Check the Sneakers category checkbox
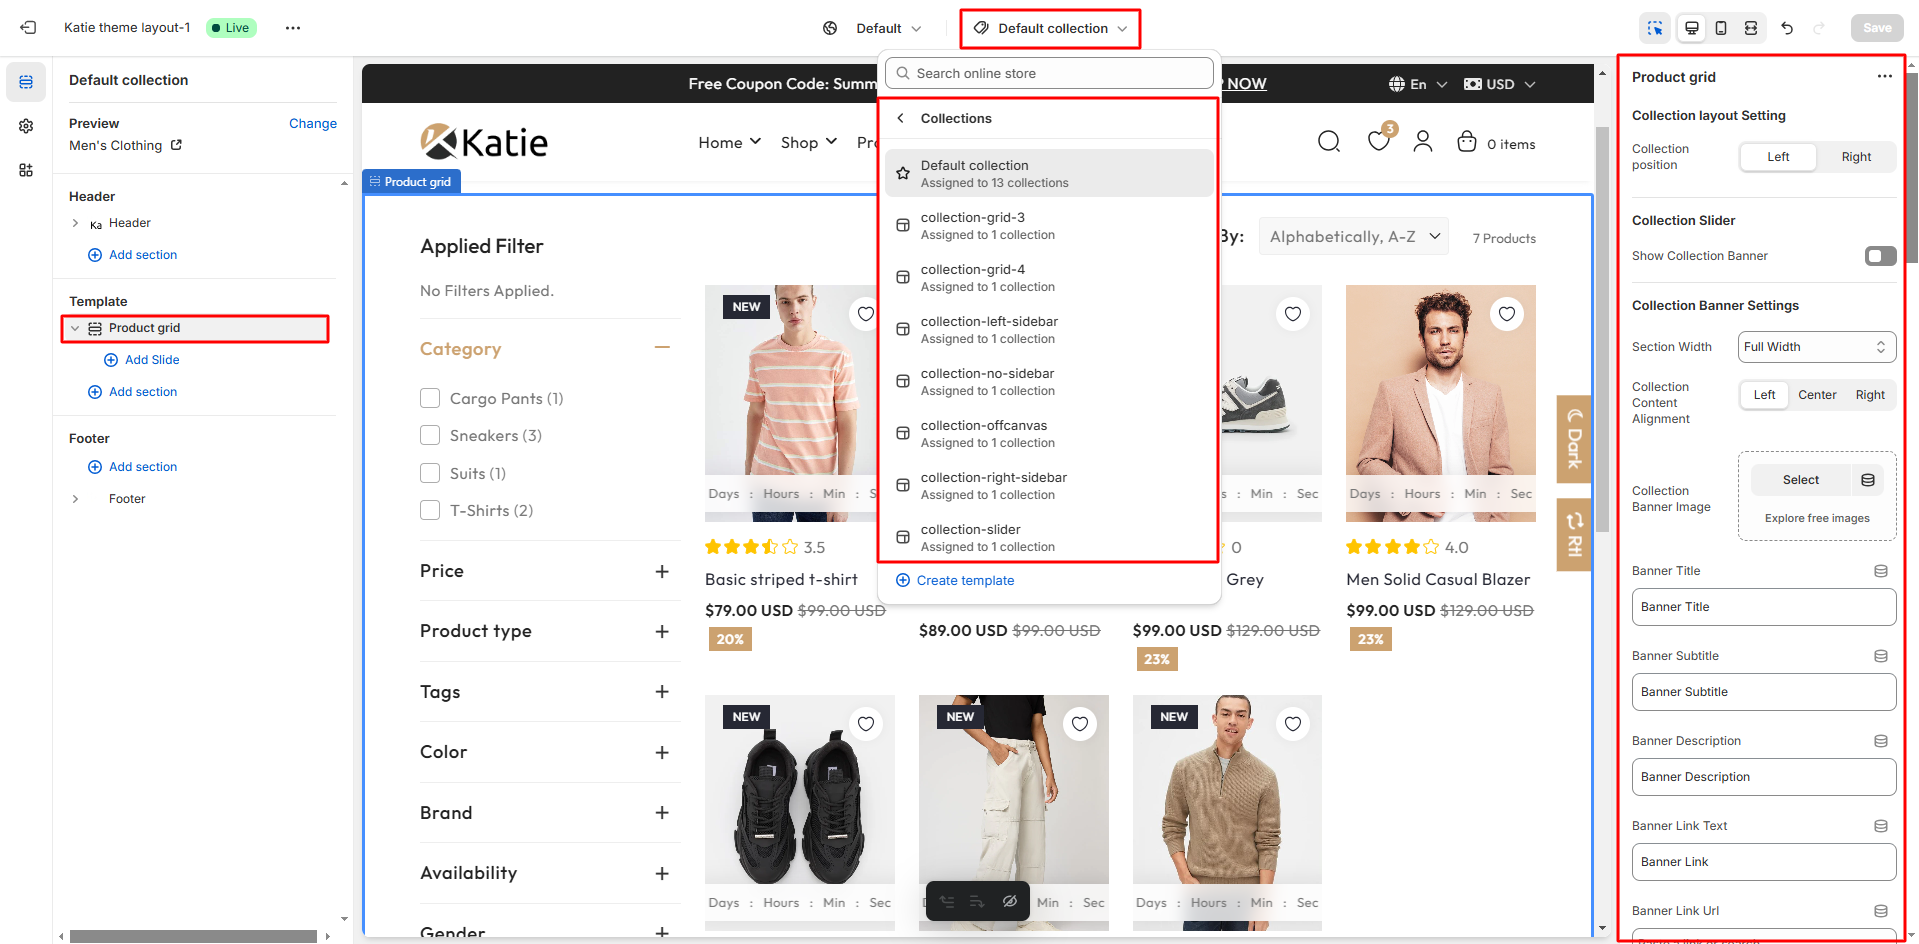This screenshot has width=1919, height=944. tap(430, 435)
